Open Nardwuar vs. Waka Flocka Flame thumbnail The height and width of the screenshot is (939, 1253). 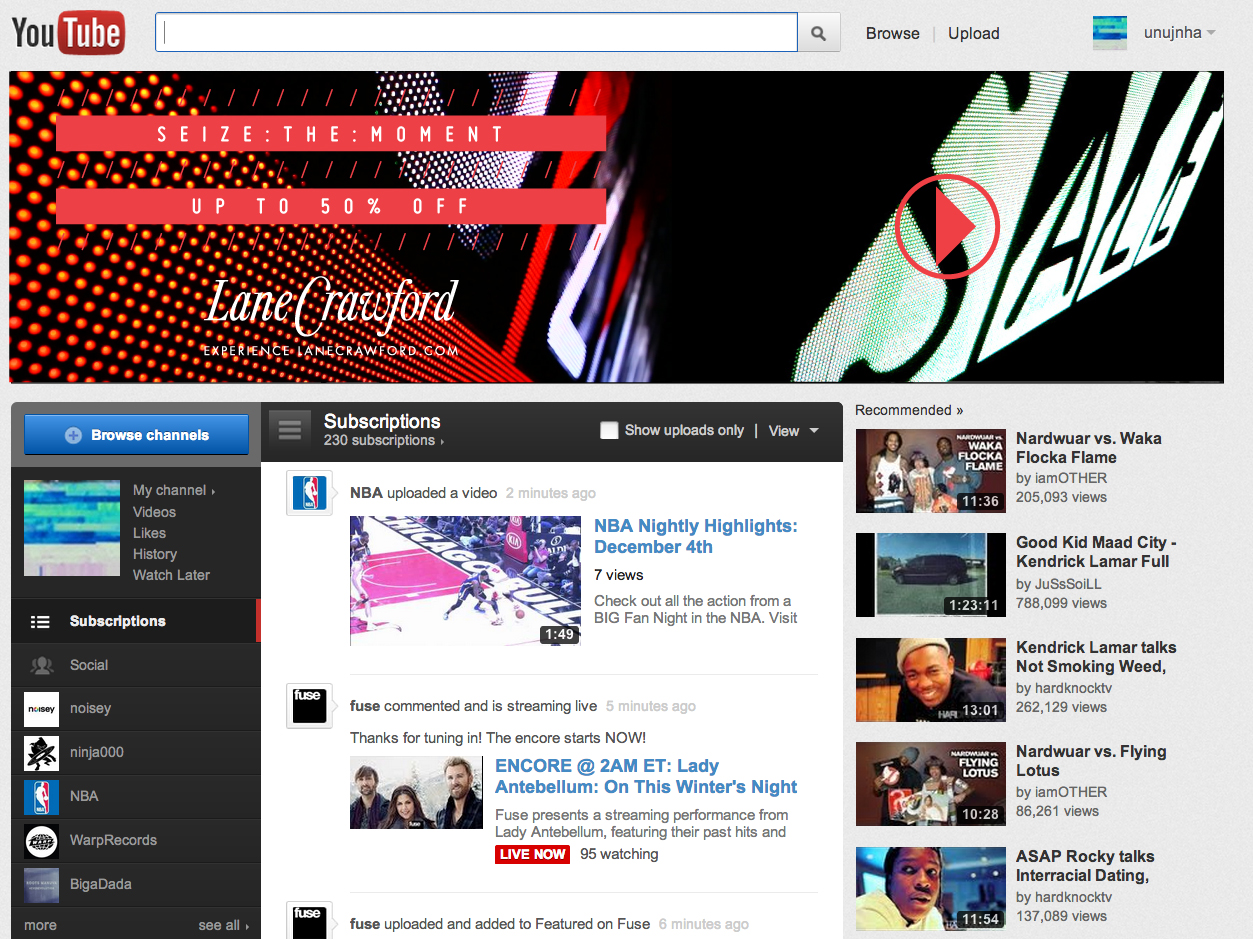pos(931,471)
